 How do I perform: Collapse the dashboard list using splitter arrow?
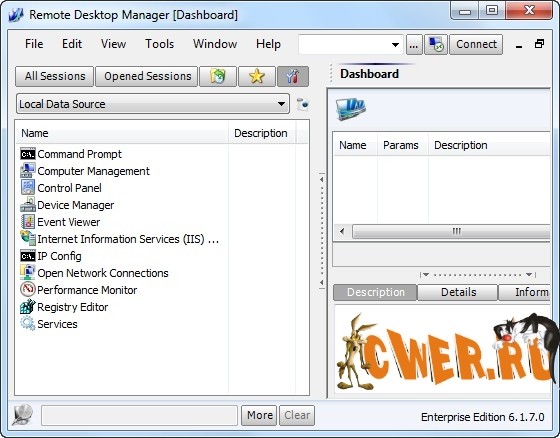click(x=426, y=274)
